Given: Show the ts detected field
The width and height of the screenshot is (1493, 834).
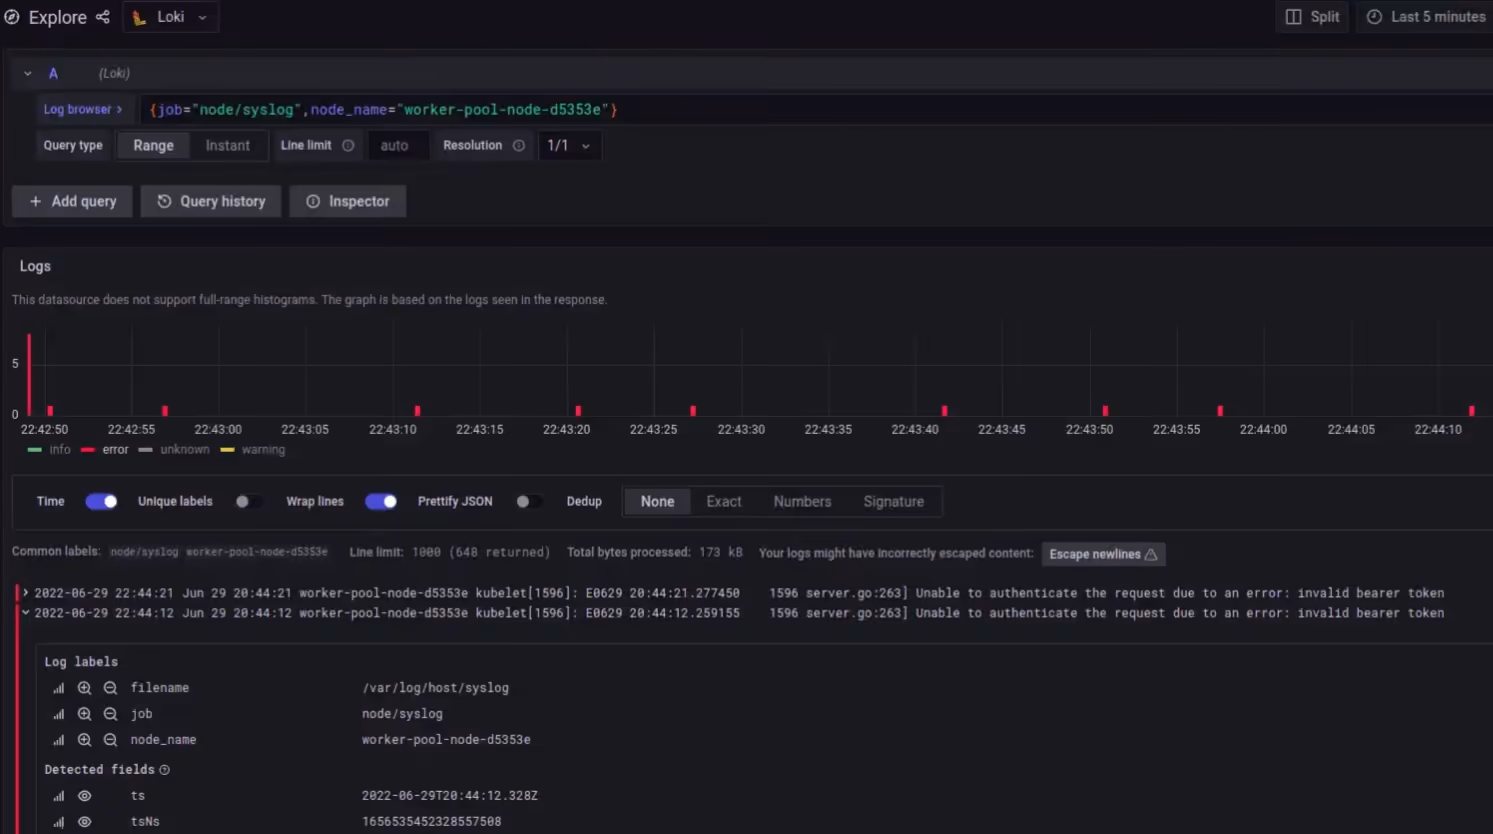Looking at the screenshot, I should [x=84, y=795].
